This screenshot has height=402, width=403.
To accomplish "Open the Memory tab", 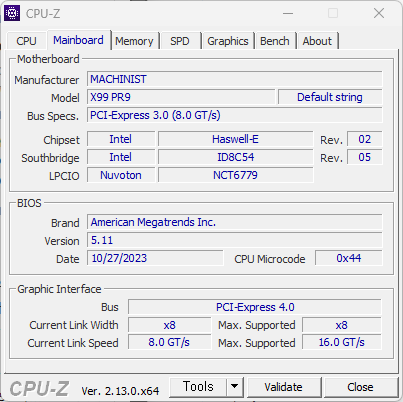I will pos(134,41).
